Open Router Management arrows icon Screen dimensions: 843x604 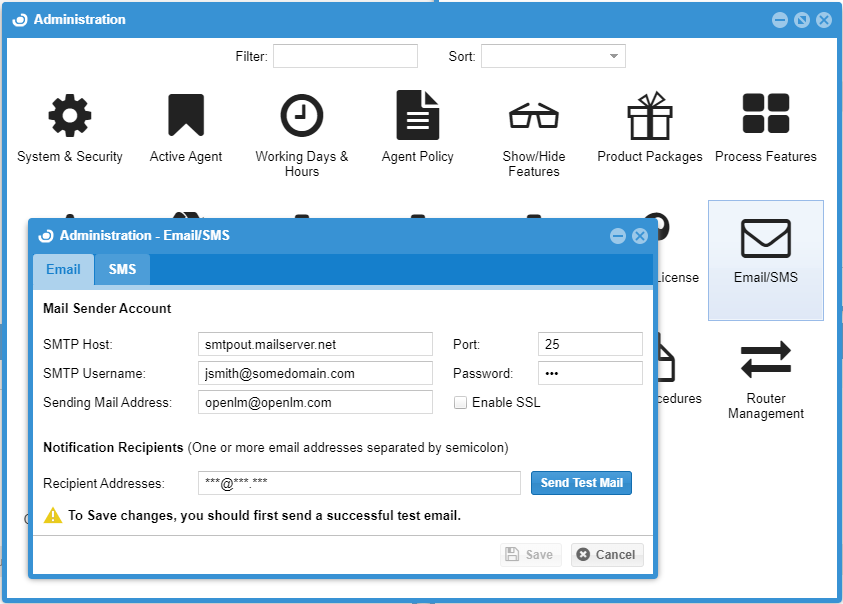click(765, 360)
